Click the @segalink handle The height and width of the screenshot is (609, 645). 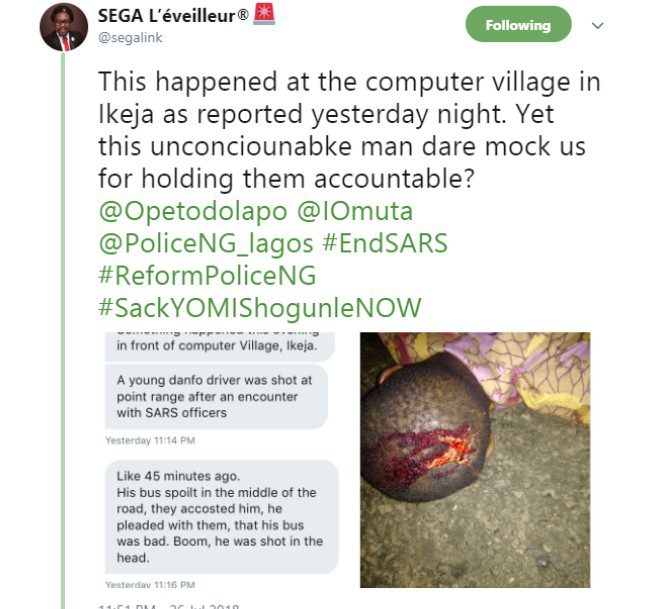(130, 37)
